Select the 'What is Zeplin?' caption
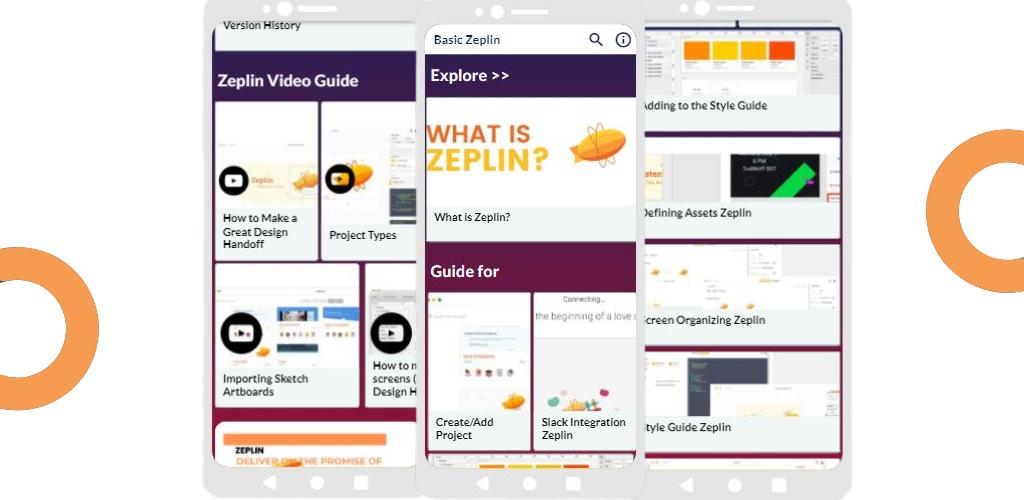The width and height of the screenshot is (1024, 500). 472,217
